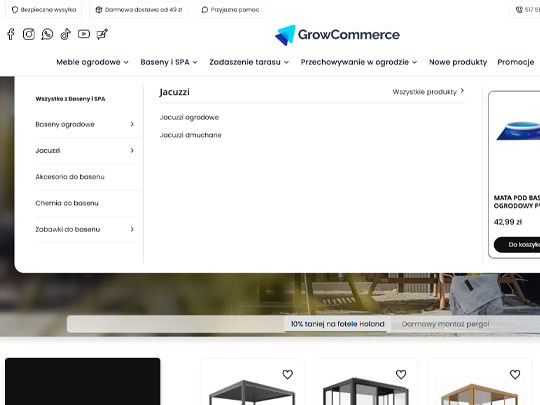
Task: Expand Zabawki do basenu submenu arrow
Action: tap(132, 229)
